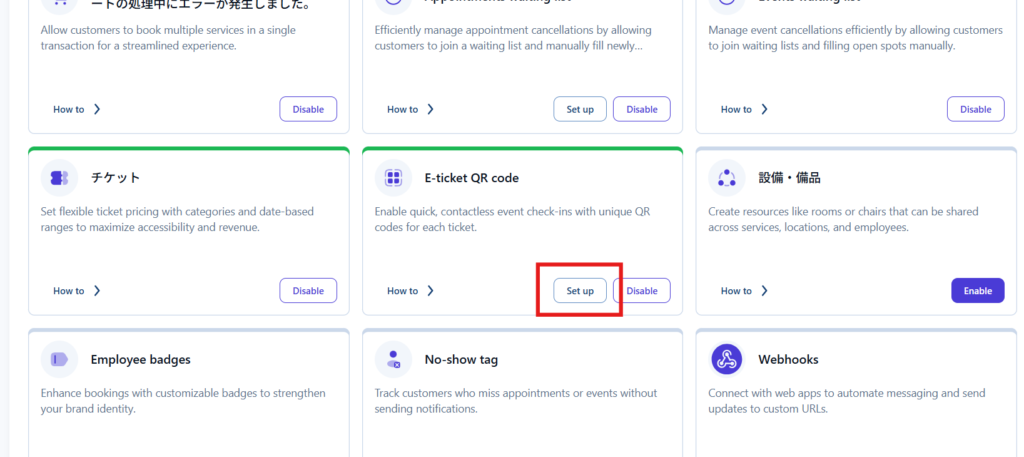1024x457 pixels.
Task: Disable the multiple services booking feature
Action: click(x=308, y=109)
